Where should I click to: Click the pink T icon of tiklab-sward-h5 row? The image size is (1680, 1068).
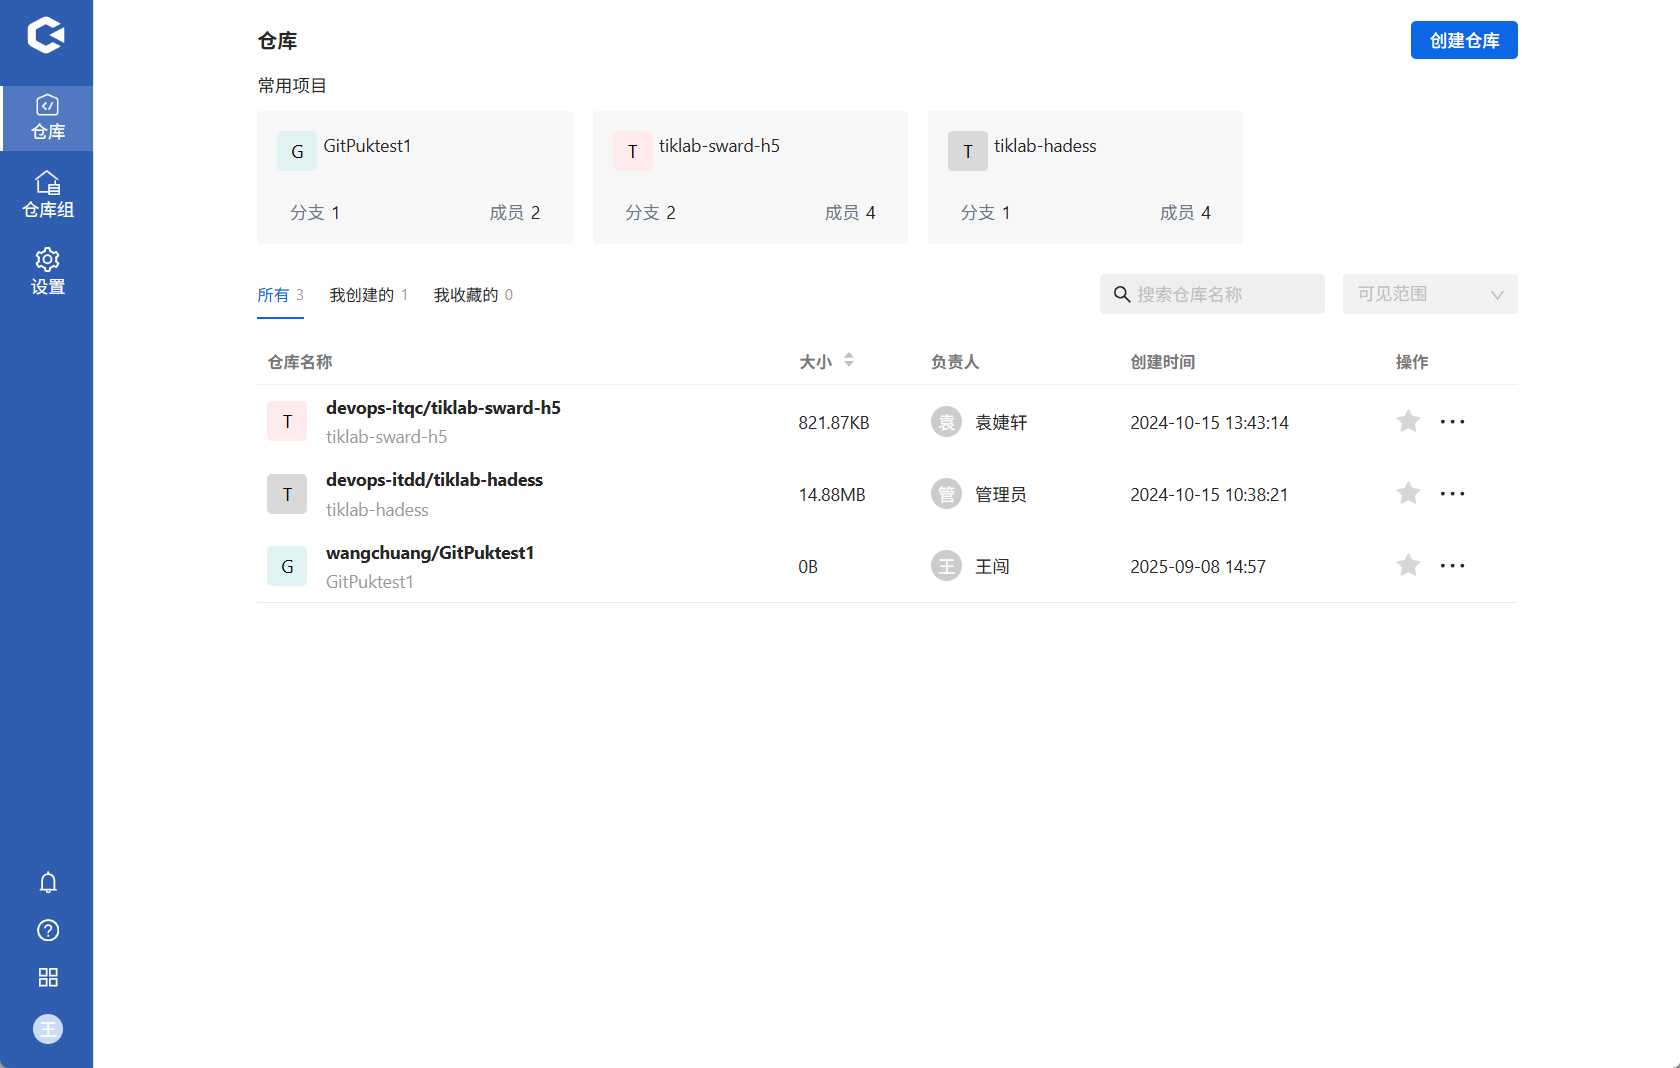click(x=287, y=421)
